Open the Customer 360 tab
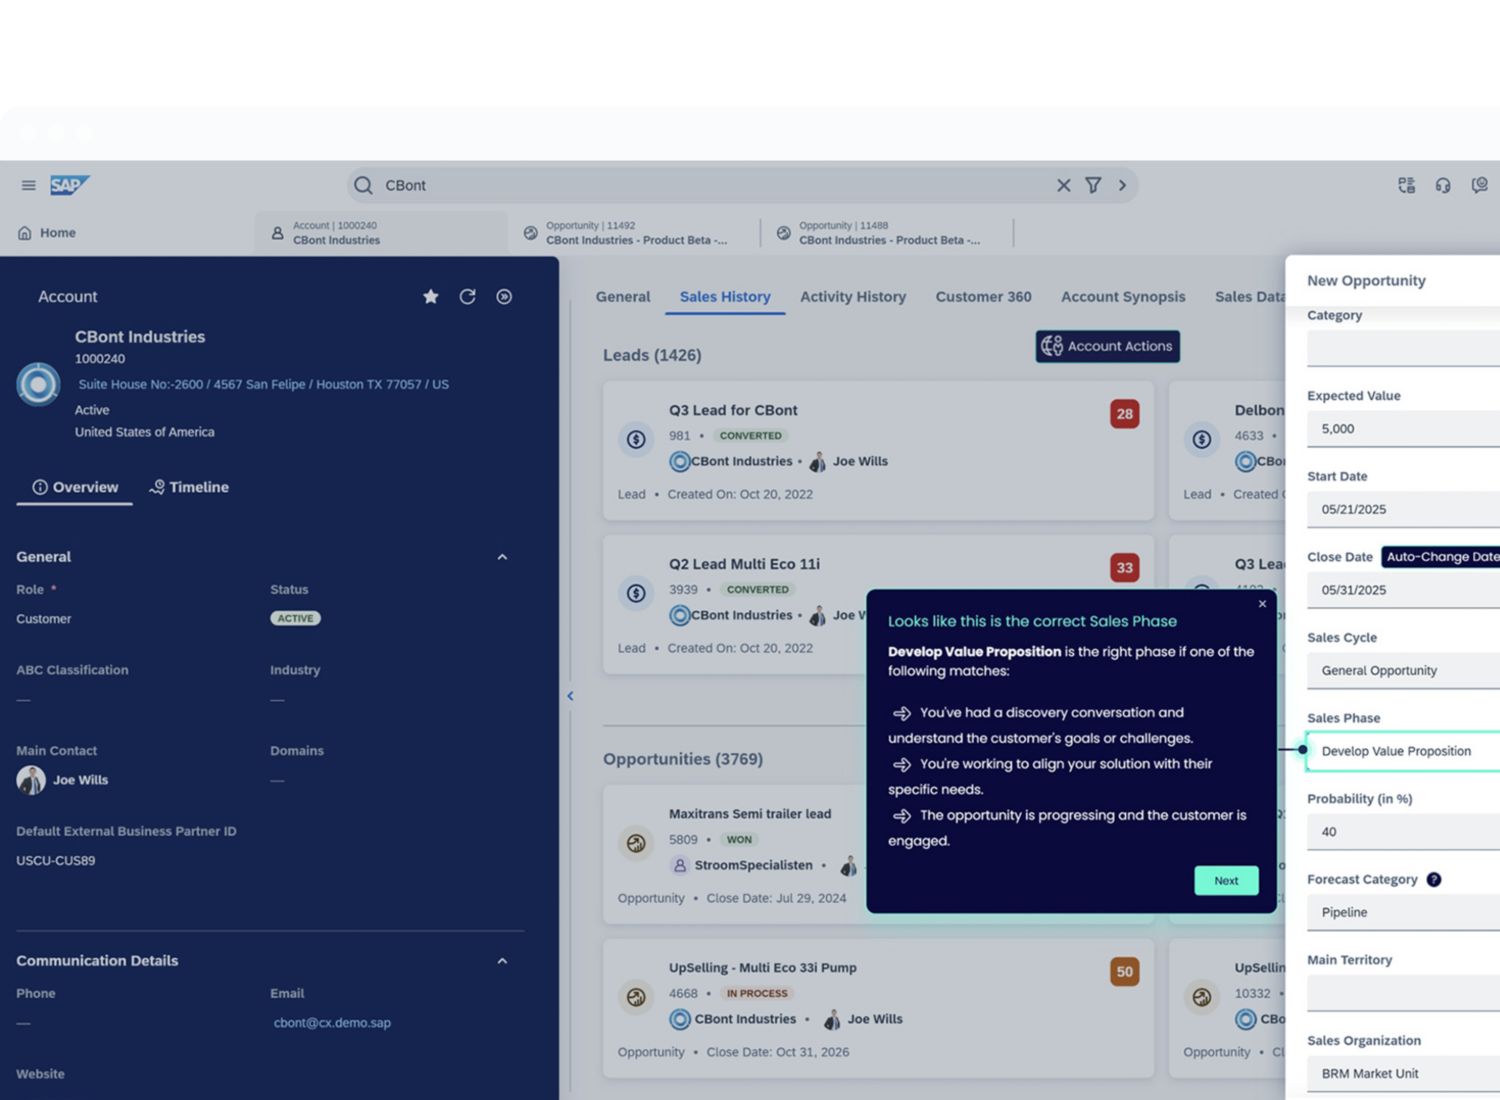The image size is (1500, 1100). click(x=982, y=297)
